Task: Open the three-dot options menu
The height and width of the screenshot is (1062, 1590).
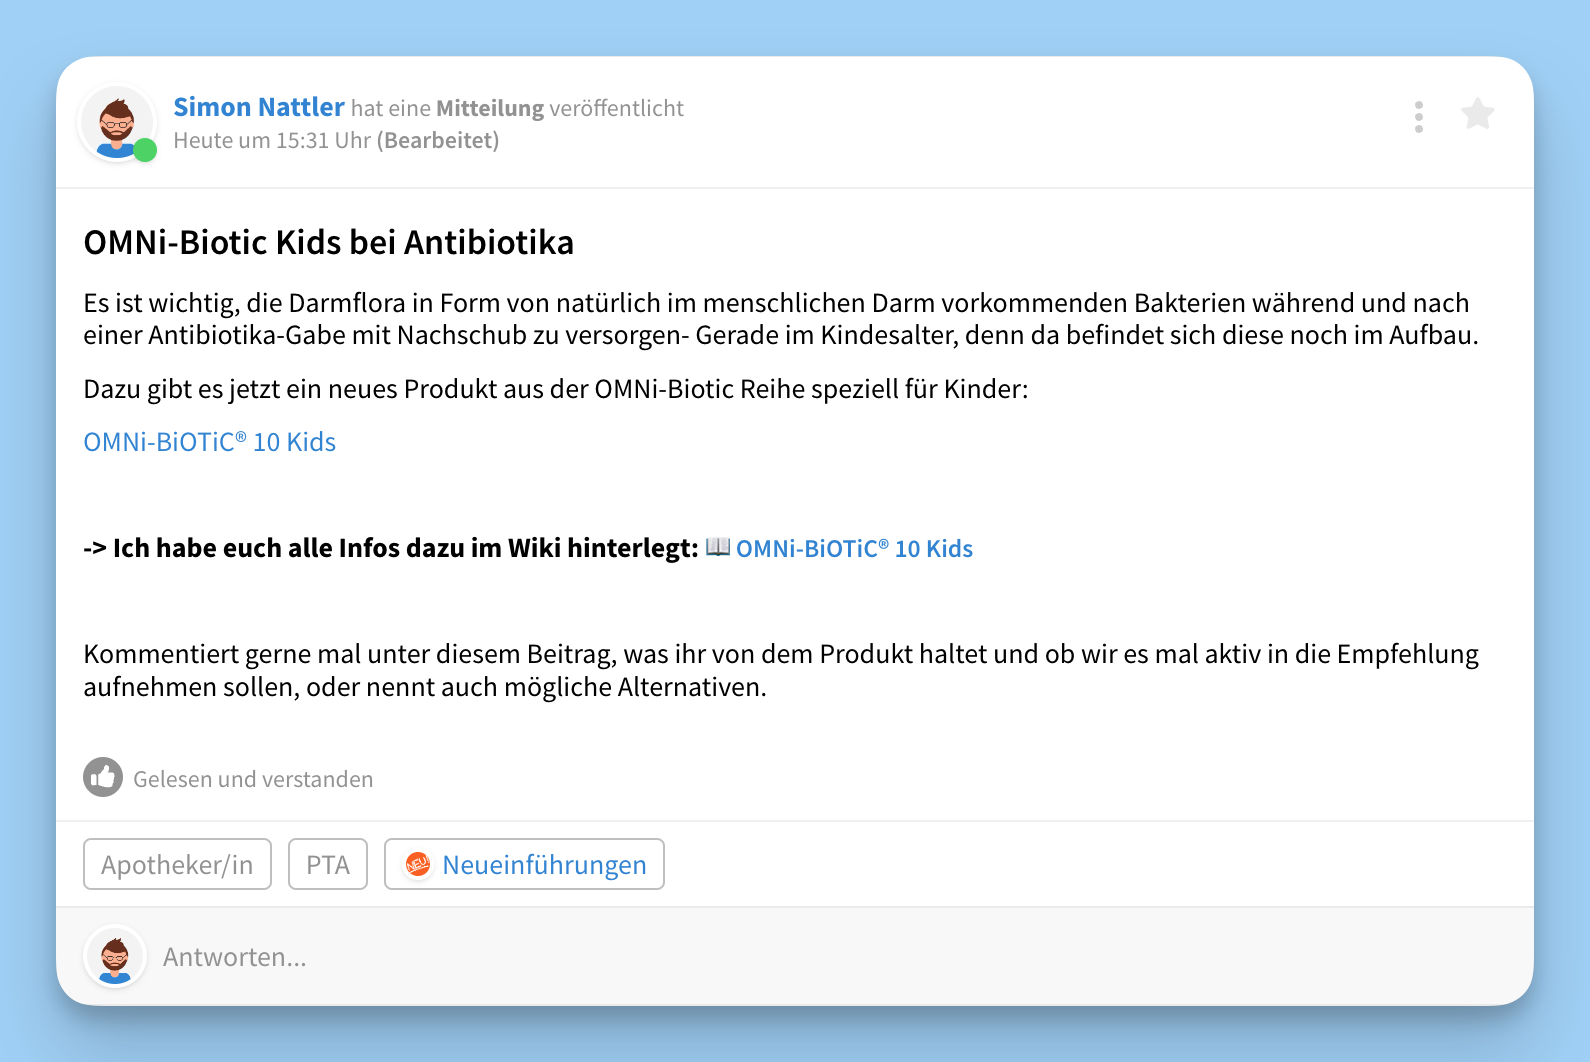Action: point(1419,117)
